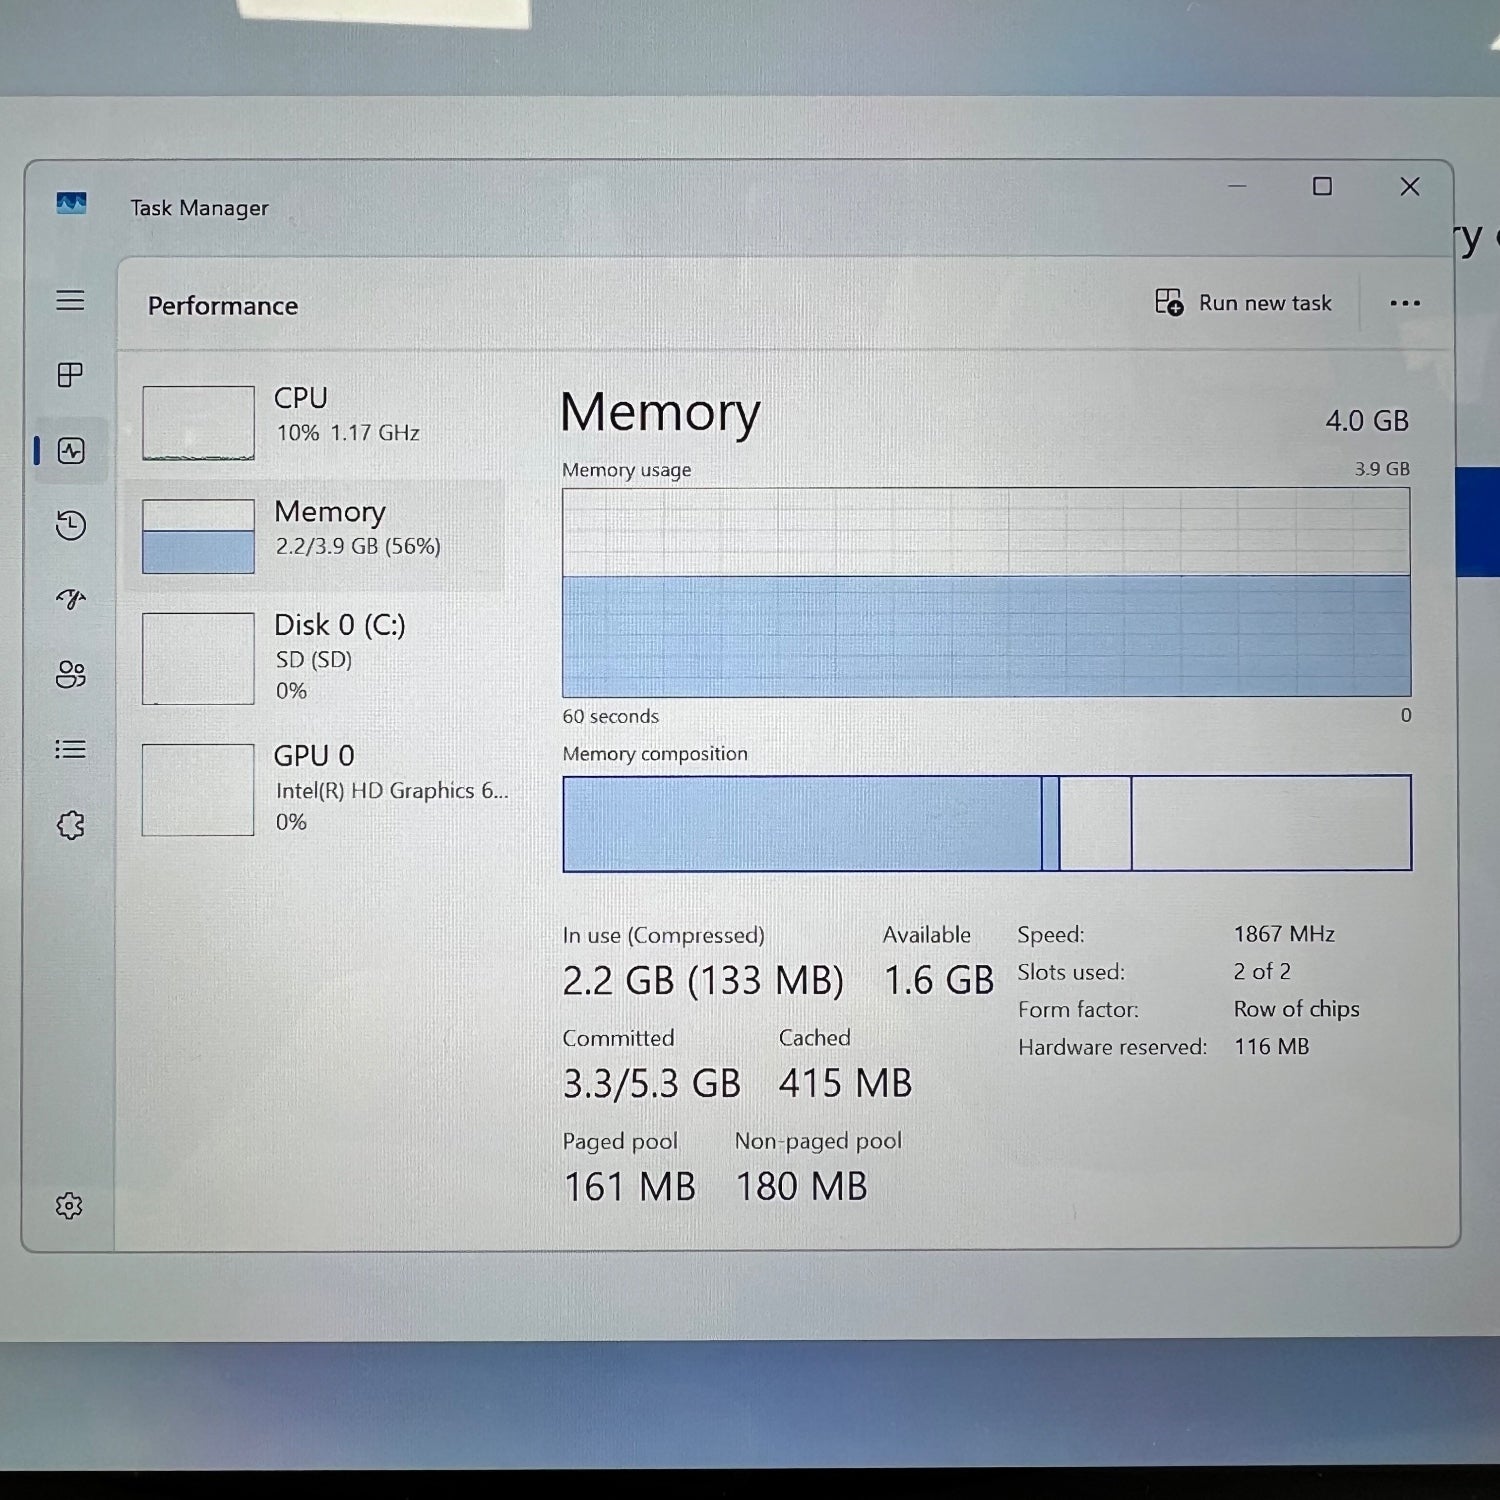Click the Memory usage graph

[986, 592]
